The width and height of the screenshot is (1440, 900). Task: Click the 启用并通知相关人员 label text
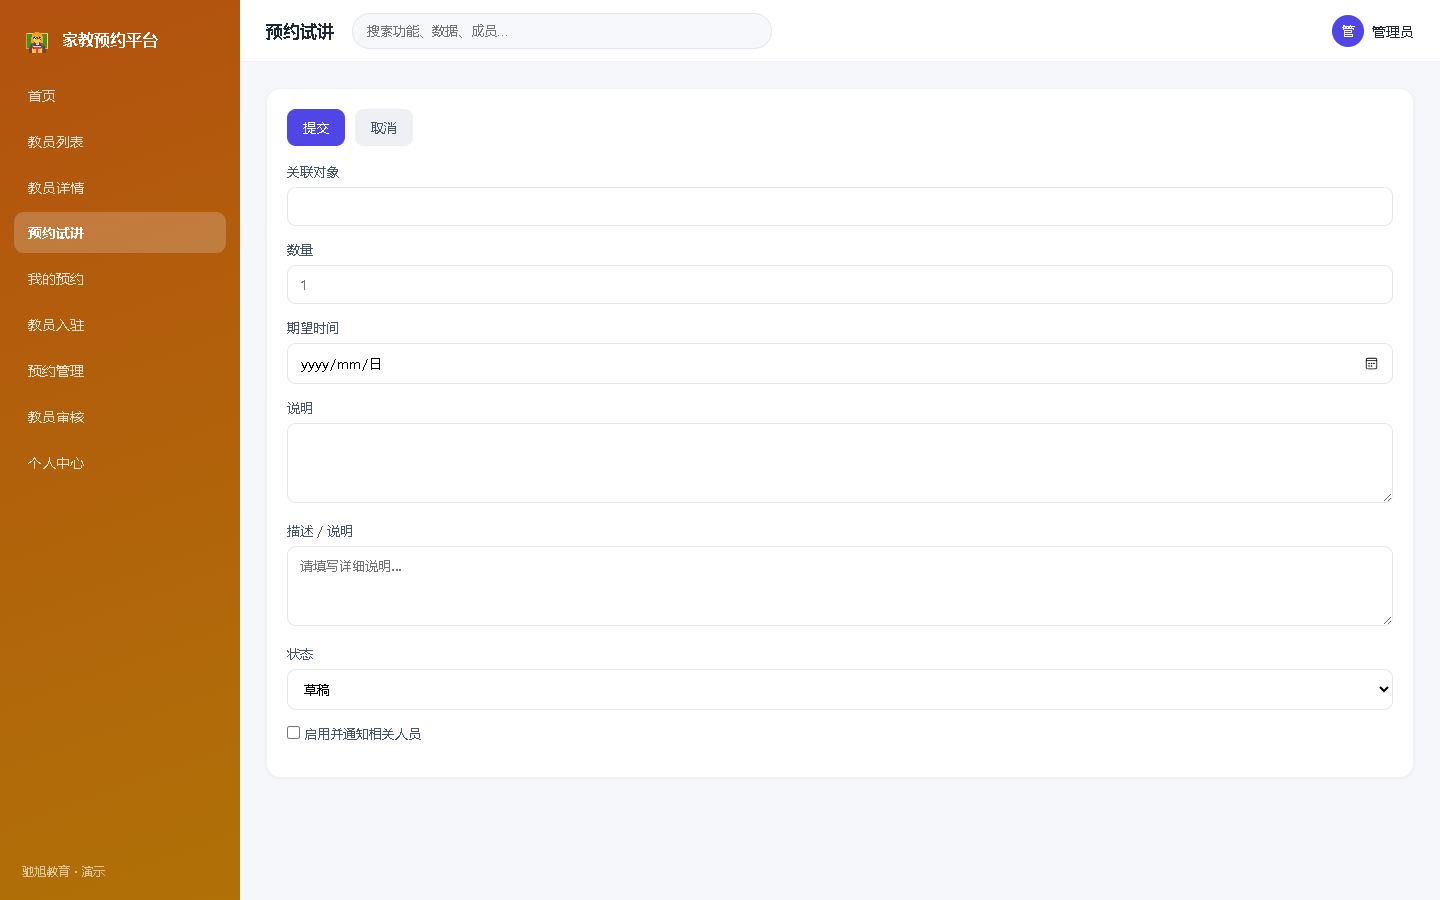(363, 734)
